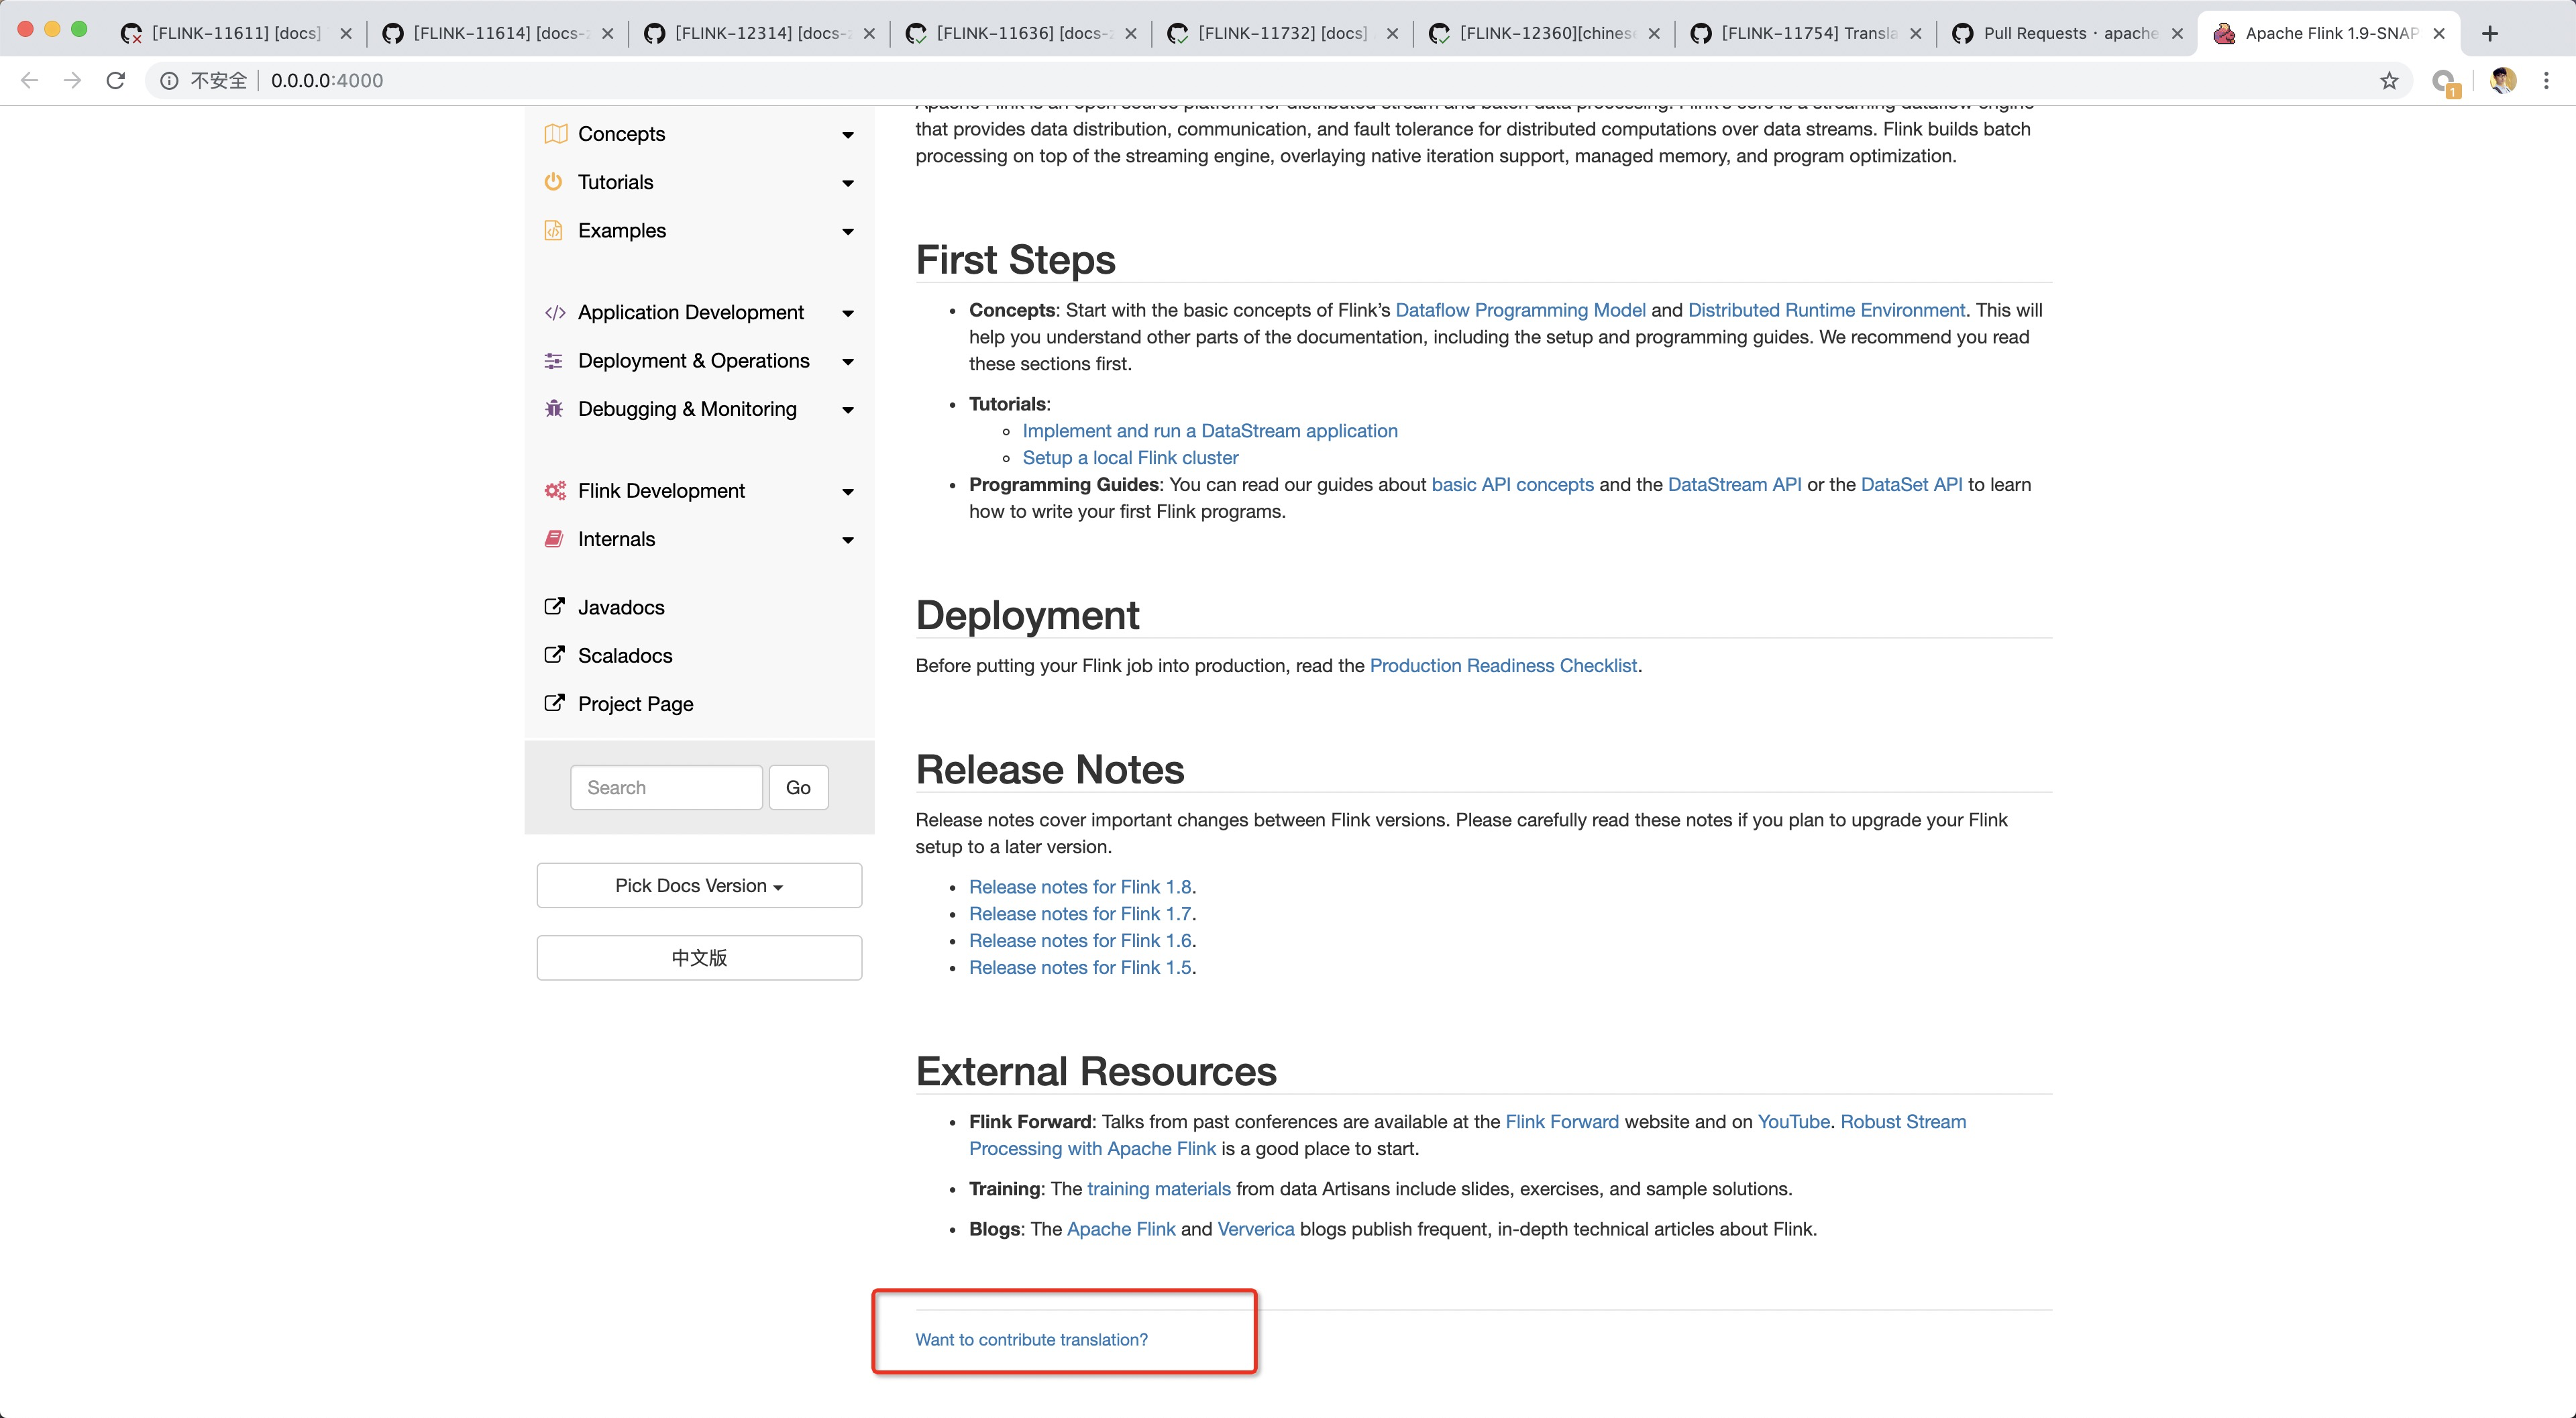Switch to the FLINK-11732 tab

(1283, 33)
